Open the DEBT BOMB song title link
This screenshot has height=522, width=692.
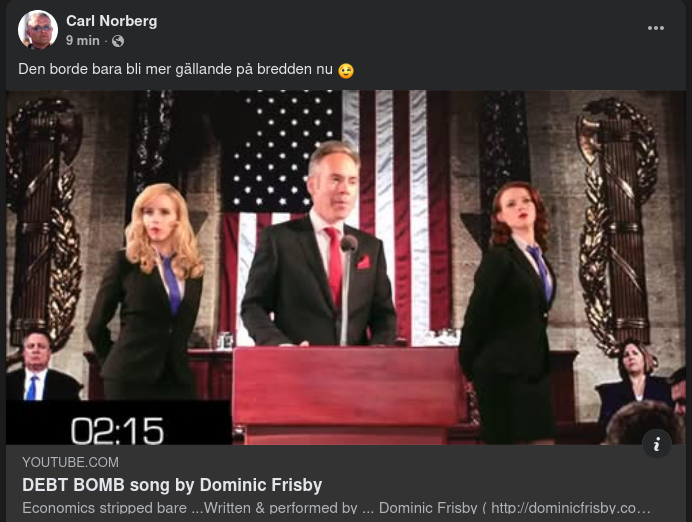pyautogui.click(x=172, y=485)
